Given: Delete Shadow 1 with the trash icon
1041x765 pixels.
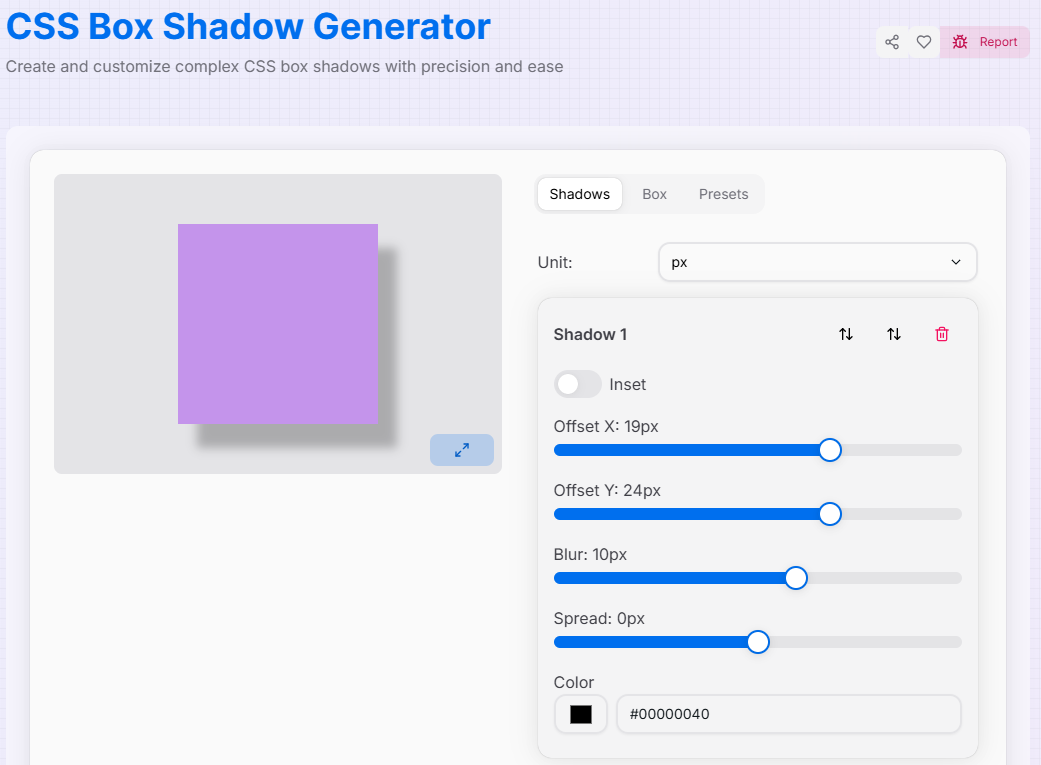Looking at the screenshot, I should pyautogui.click(x=941, y=334).
